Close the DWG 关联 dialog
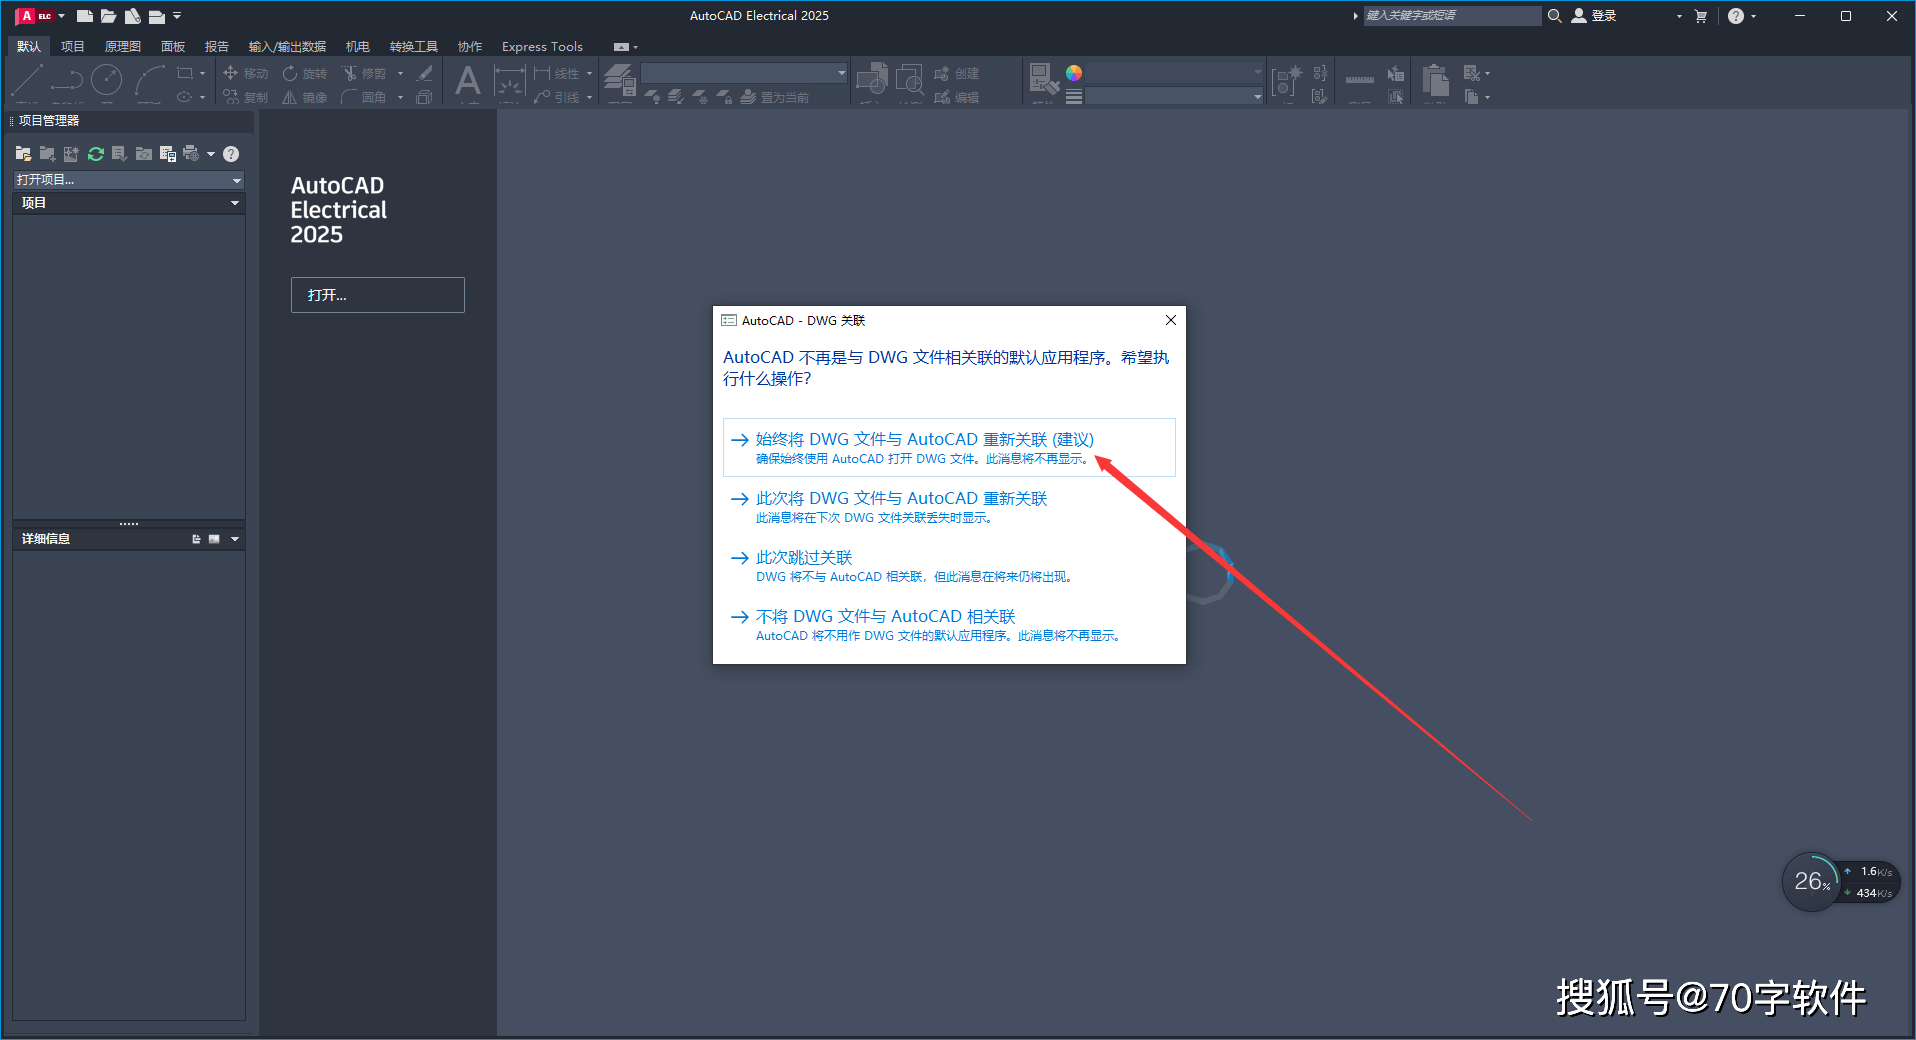The width and height of the screenshot is (1916, 1040). click(x=1171, y=320)
